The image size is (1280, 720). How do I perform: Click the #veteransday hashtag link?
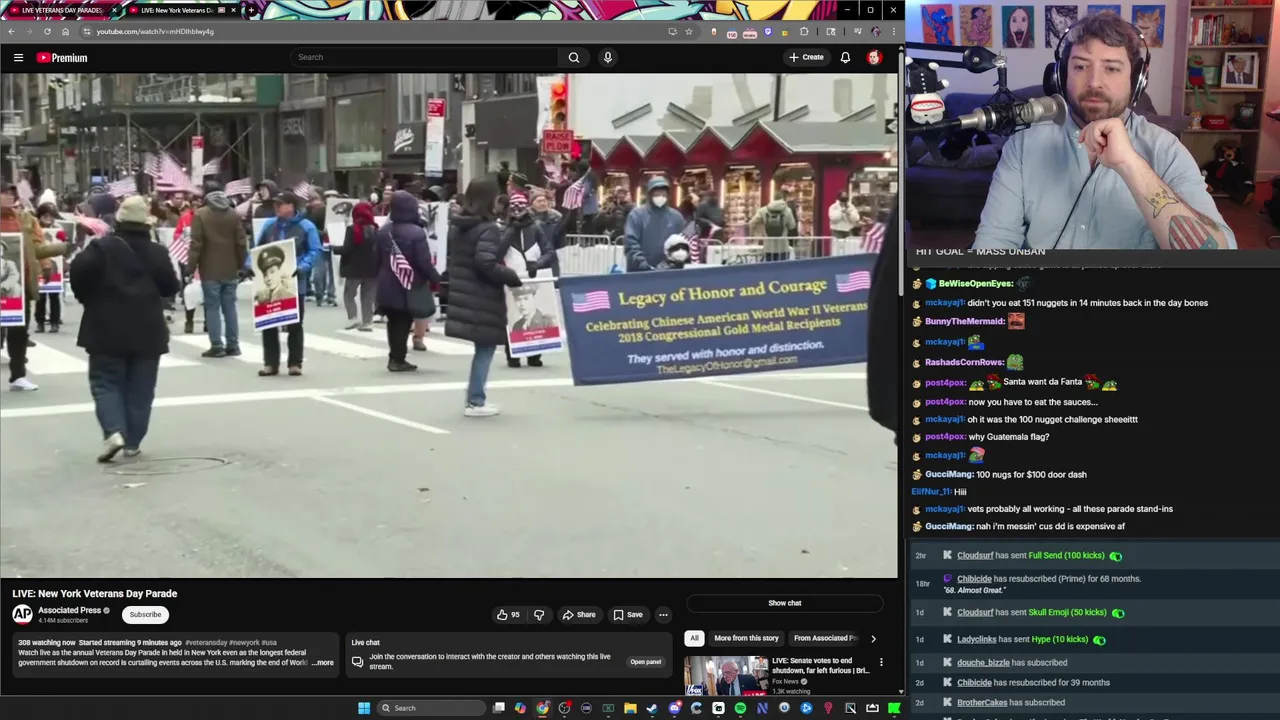205,643
